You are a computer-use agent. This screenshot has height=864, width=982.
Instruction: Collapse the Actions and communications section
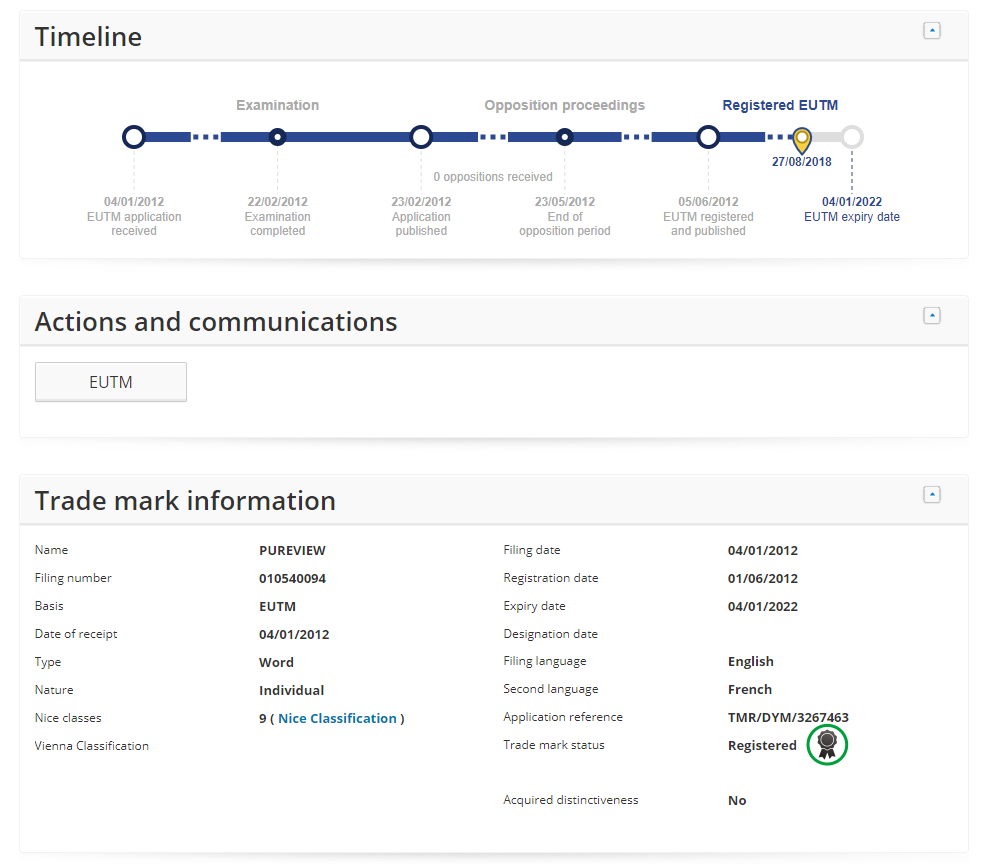pos(931,316)
